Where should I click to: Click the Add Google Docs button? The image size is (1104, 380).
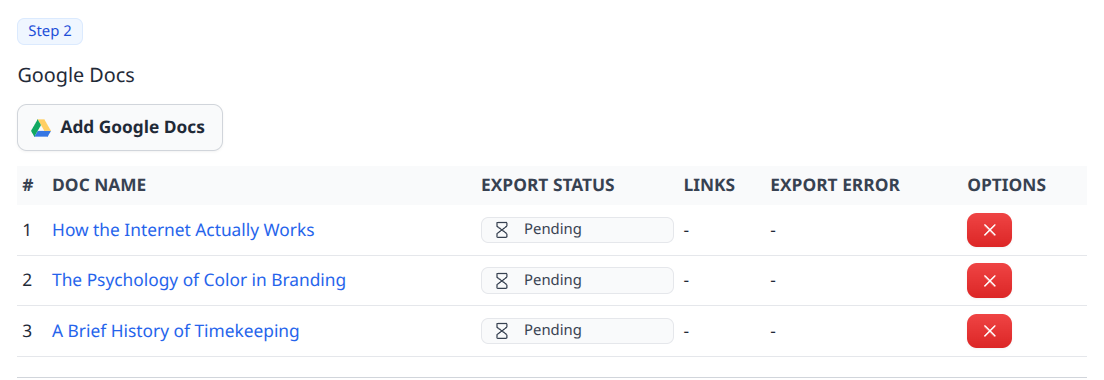pos(120,127)
